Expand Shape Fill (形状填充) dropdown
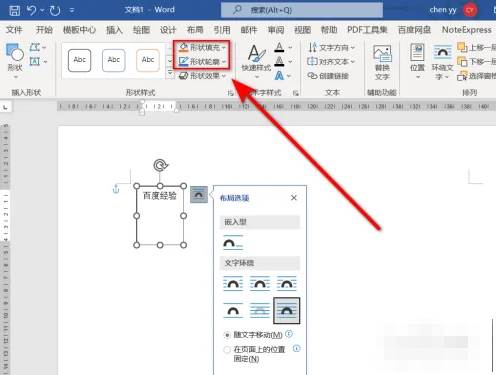 tap(224, 48)
